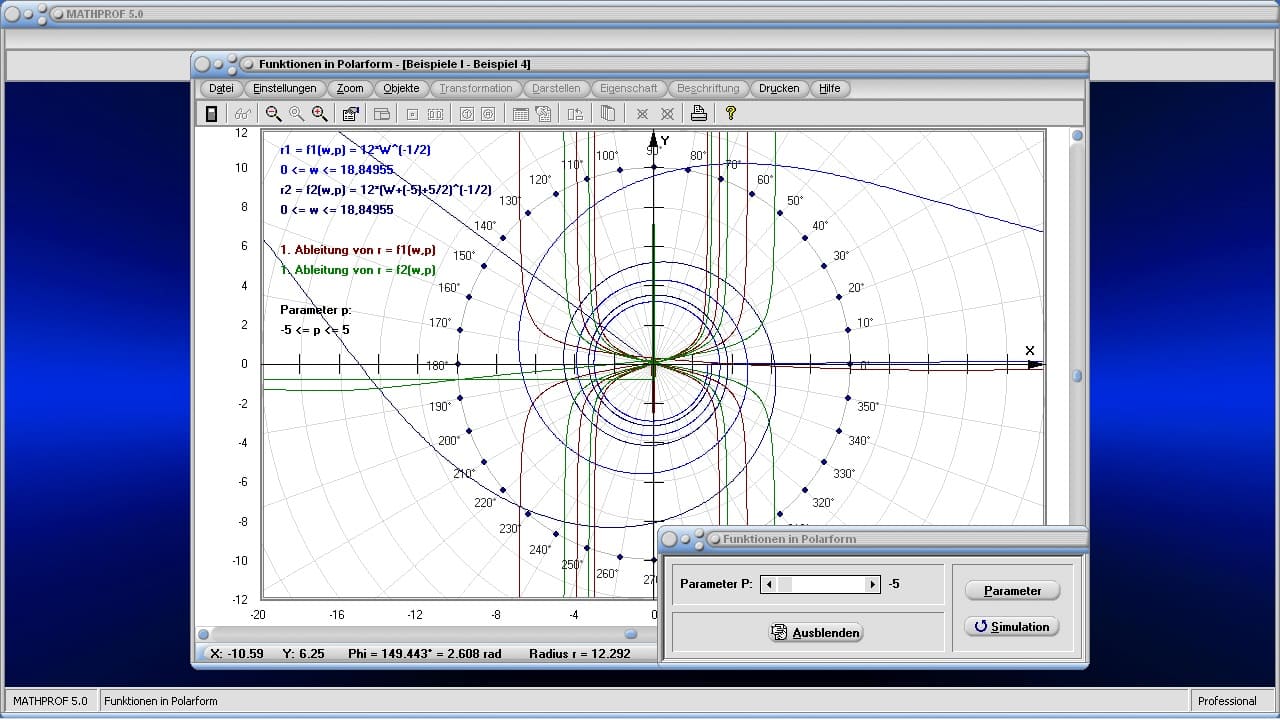Click top knob of vertical plot scrollbar

(x=1077, y=135)
